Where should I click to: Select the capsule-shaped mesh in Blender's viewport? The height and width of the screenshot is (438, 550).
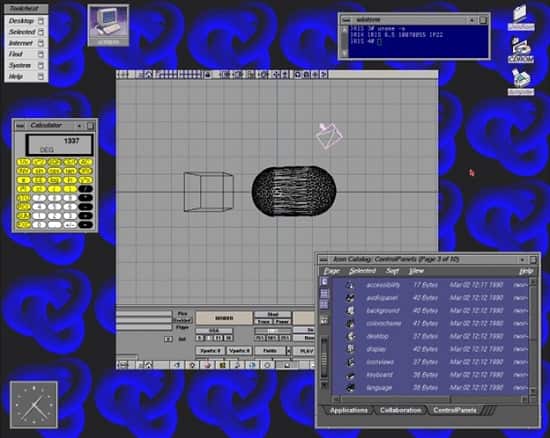click(294, 191)
